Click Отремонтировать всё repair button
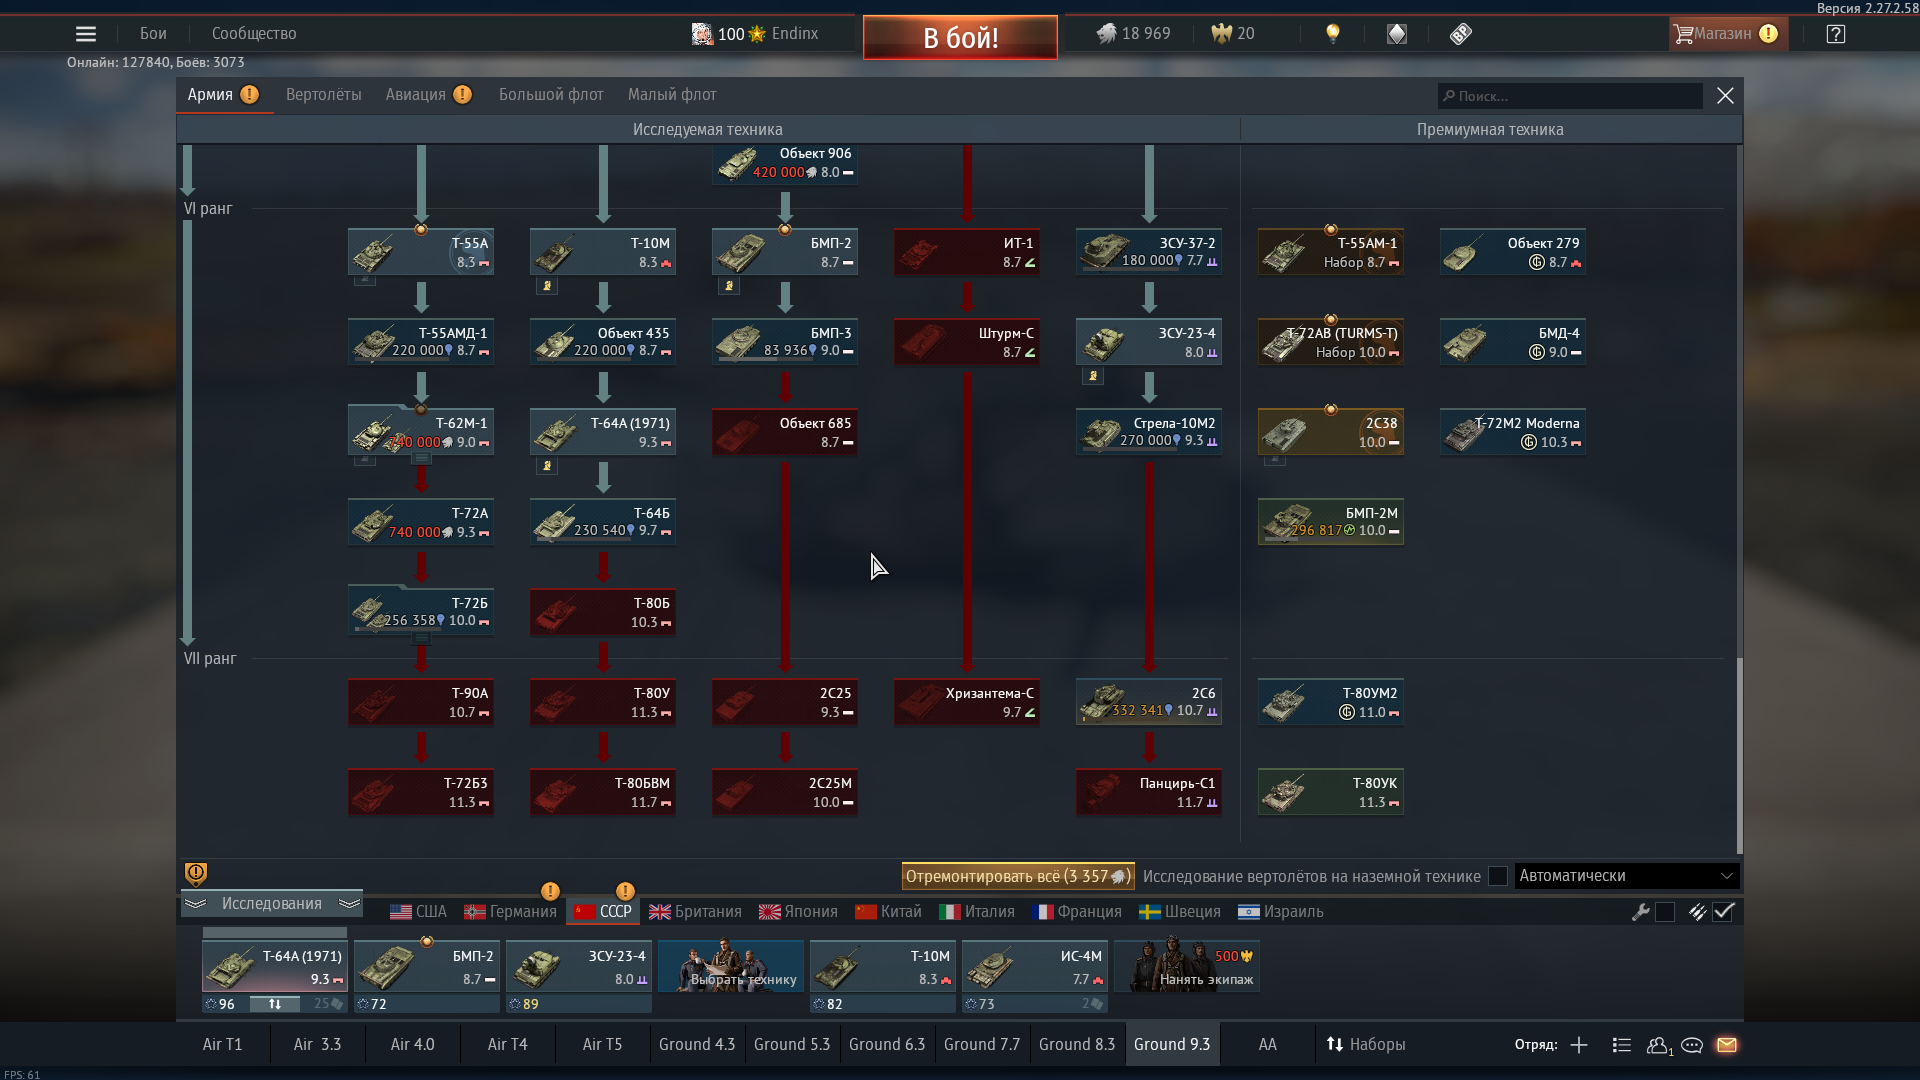This screenshot has height=1080, width=1920. [1018, 876]
